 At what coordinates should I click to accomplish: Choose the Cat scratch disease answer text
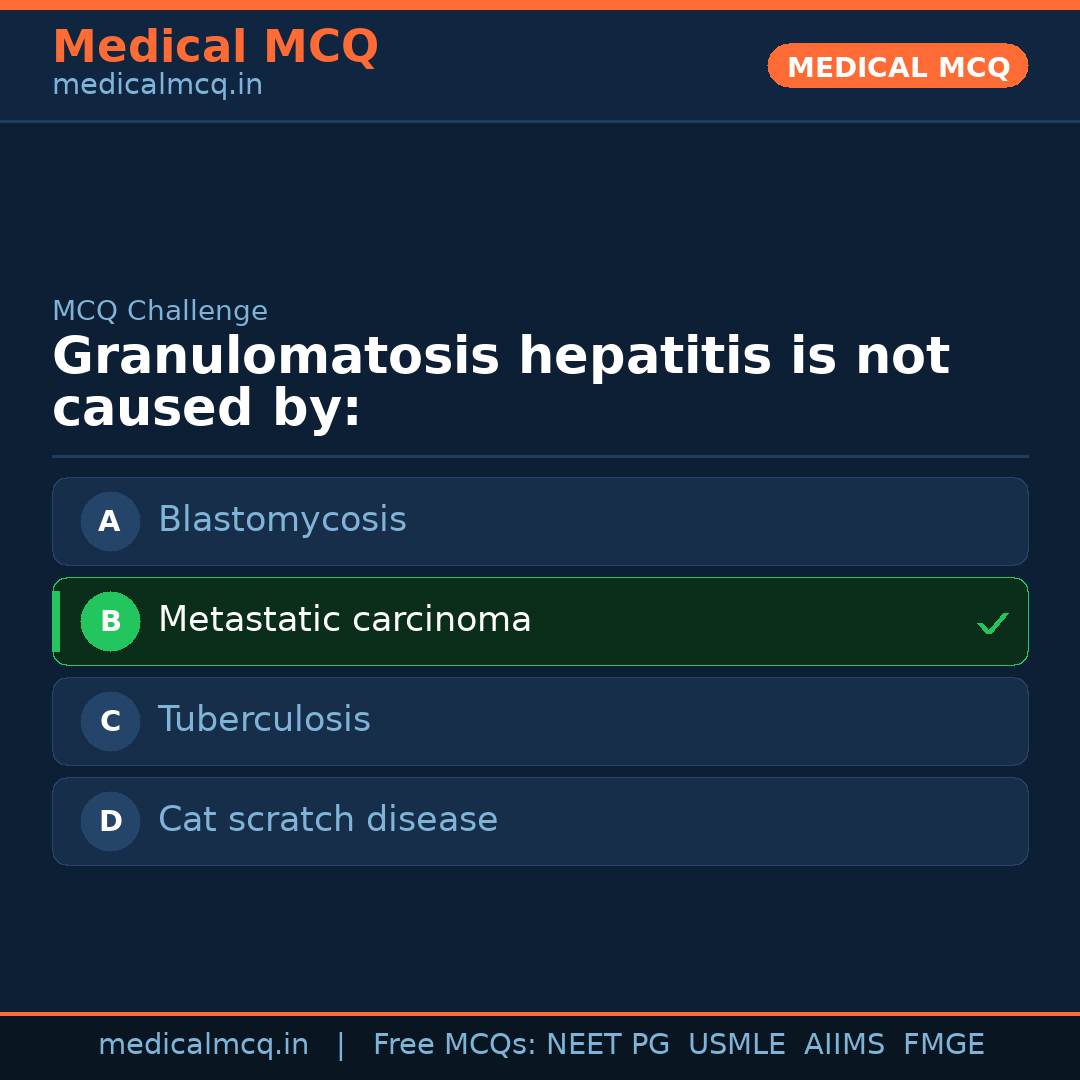(328, 820)
